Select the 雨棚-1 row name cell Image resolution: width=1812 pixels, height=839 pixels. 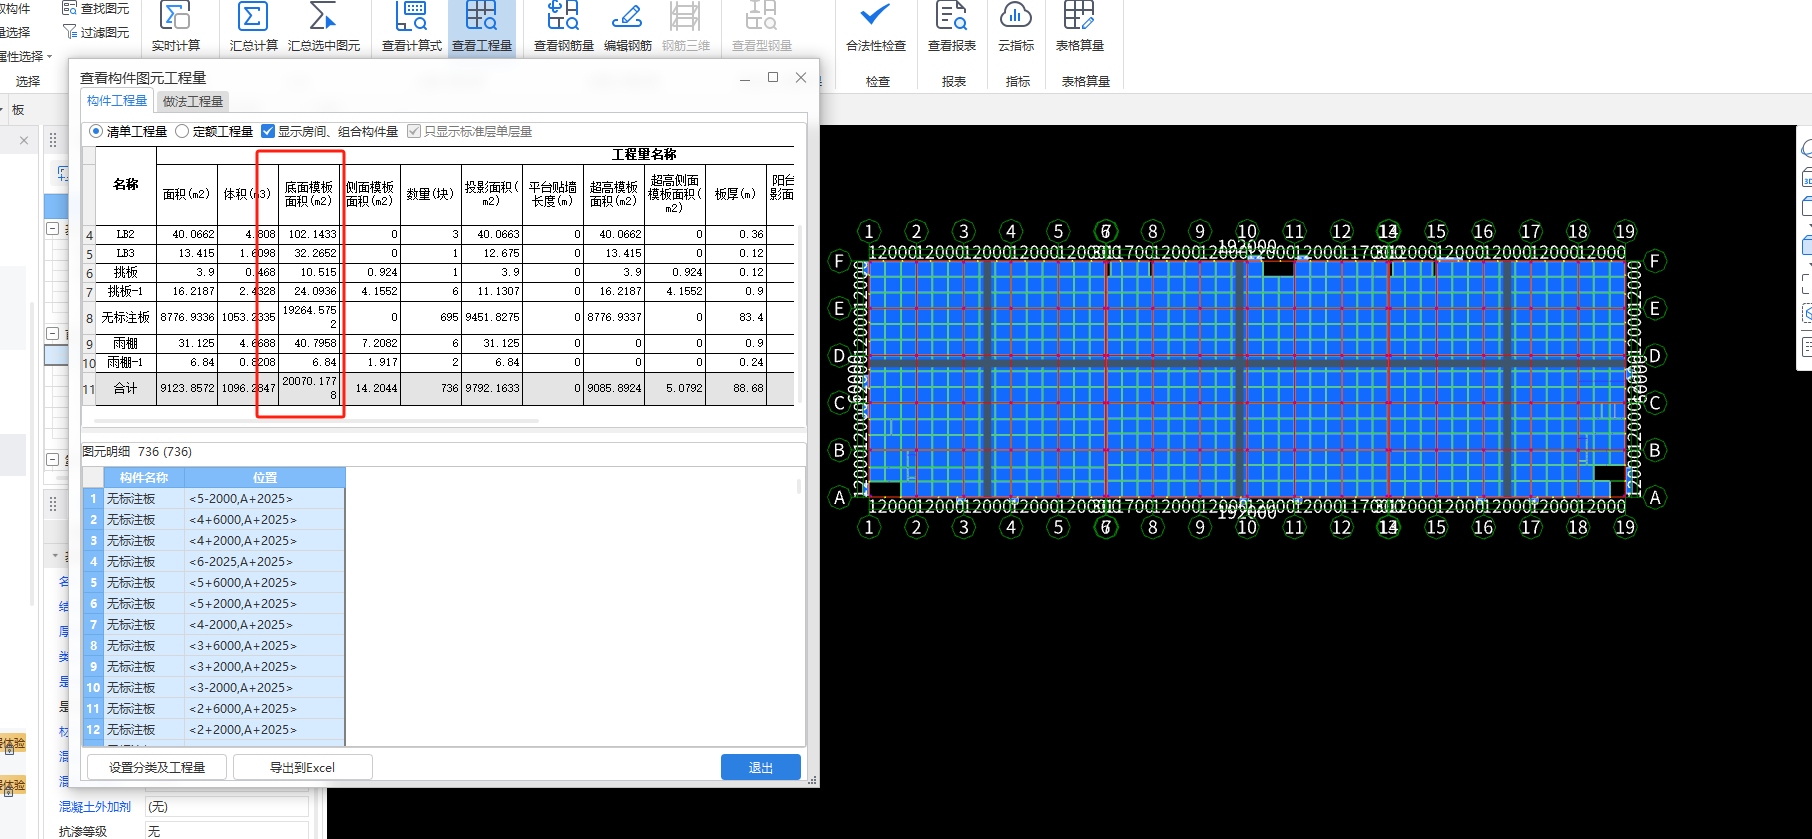(x=126, y=362)
